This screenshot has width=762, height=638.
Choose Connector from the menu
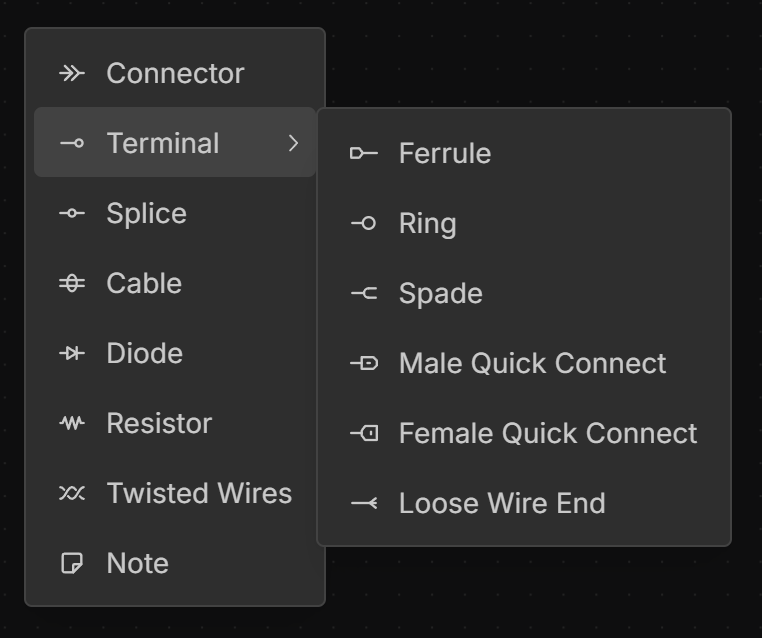click(175, 73)
